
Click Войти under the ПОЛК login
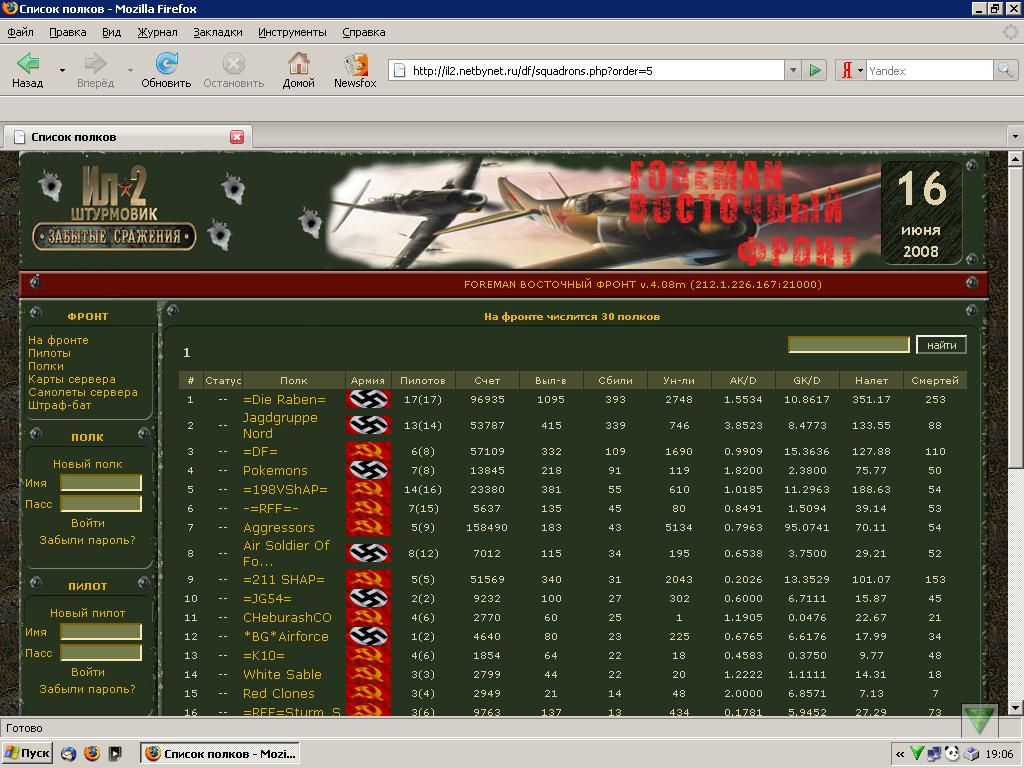88,522
